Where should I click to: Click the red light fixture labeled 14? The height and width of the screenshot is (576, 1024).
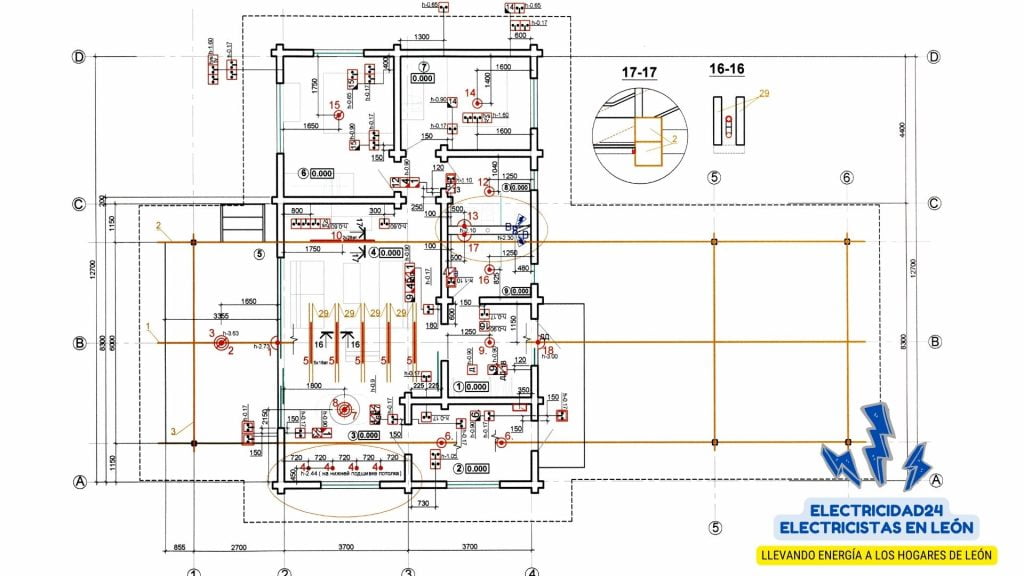(x=477, y=102)
